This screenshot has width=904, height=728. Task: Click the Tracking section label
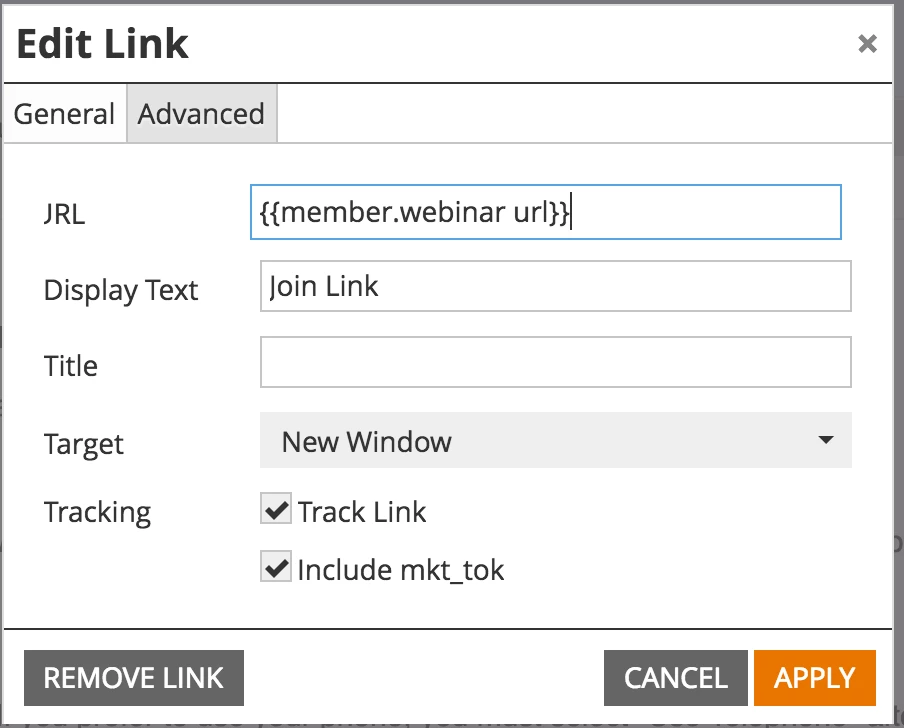(x=97, y=512)
